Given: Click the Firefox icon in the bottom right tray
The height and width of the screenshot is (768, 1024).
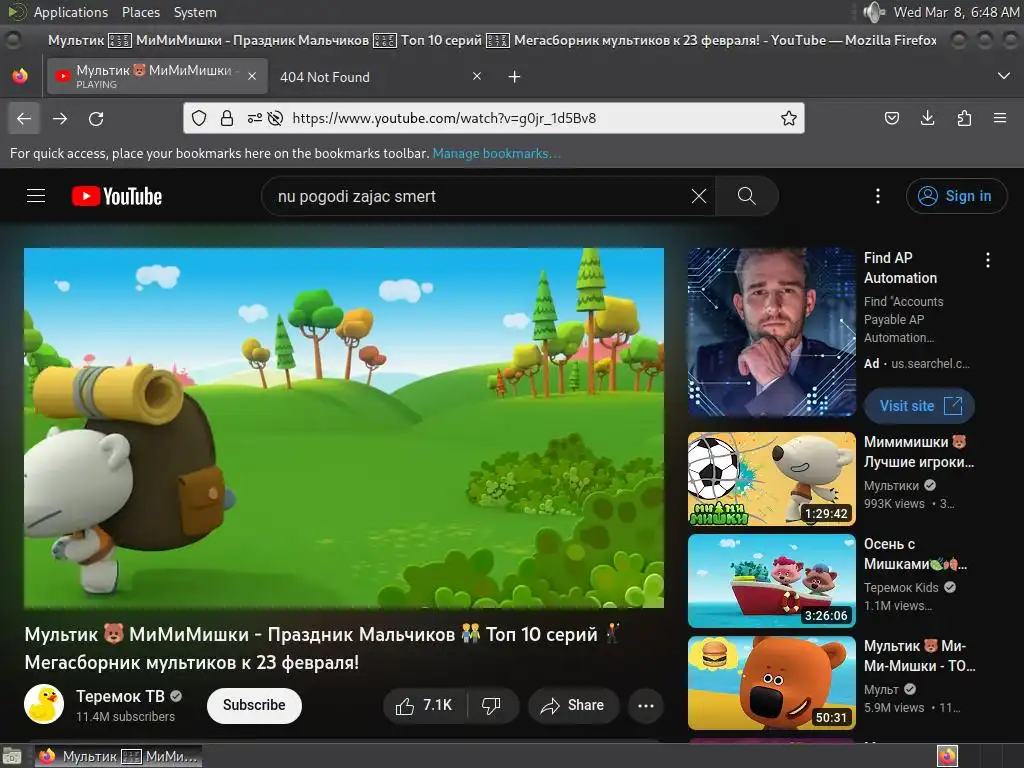Looking at the screenshot, I should (947, 756).
